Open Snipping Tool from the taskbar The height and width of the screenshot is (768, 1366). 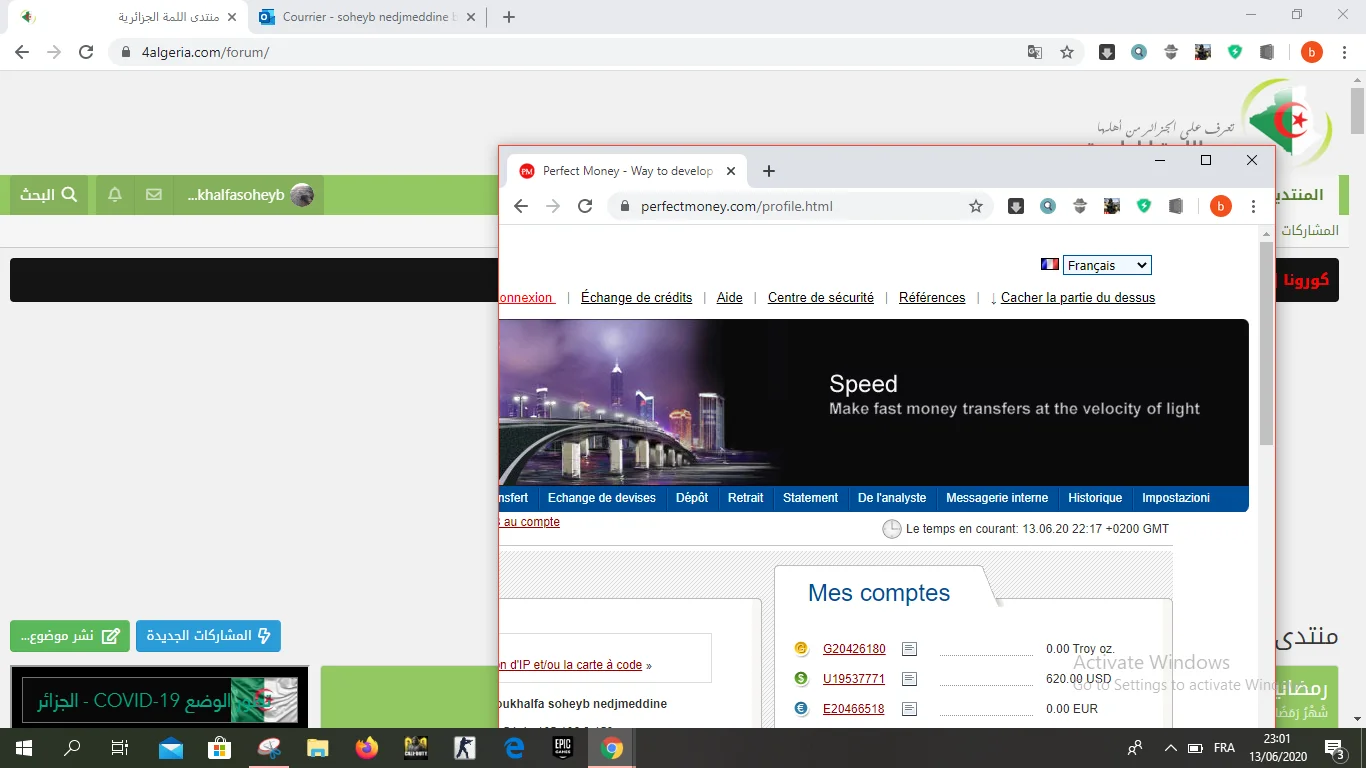[269, 748]
